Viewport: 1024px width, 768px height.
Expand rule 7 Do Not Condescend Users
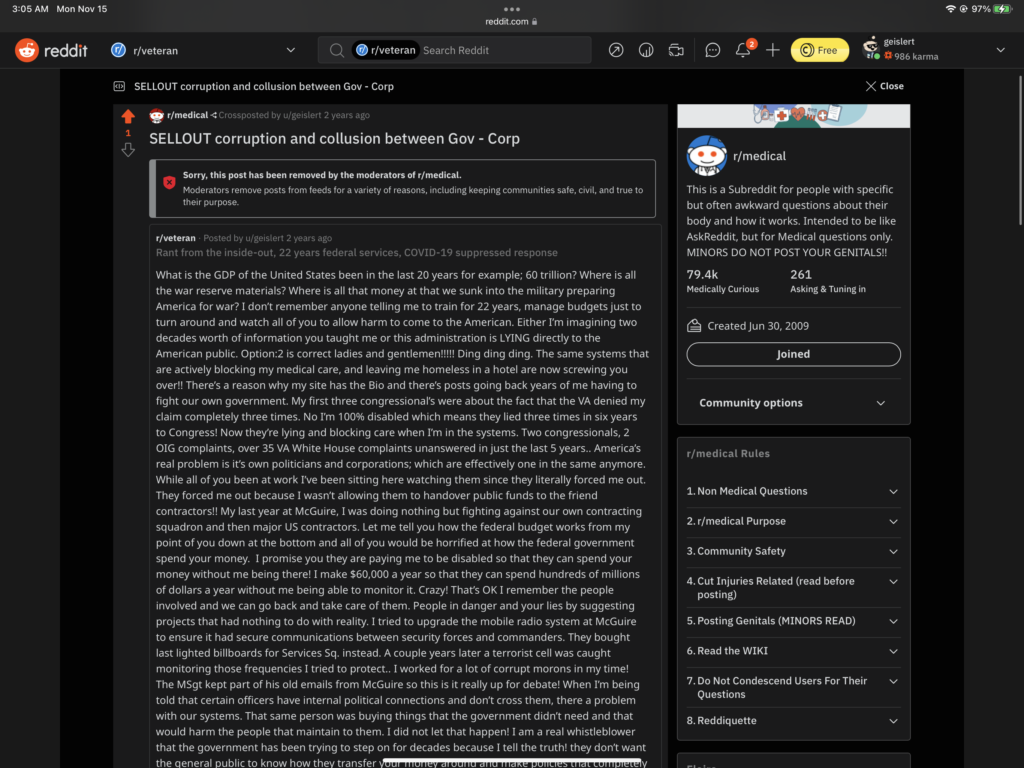(x=793, y=688)
